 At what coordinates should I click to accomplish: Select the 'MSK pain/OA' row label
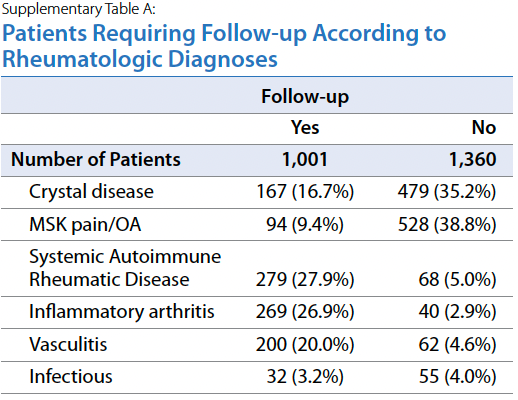pyautogui.click(x=85, y=224)
